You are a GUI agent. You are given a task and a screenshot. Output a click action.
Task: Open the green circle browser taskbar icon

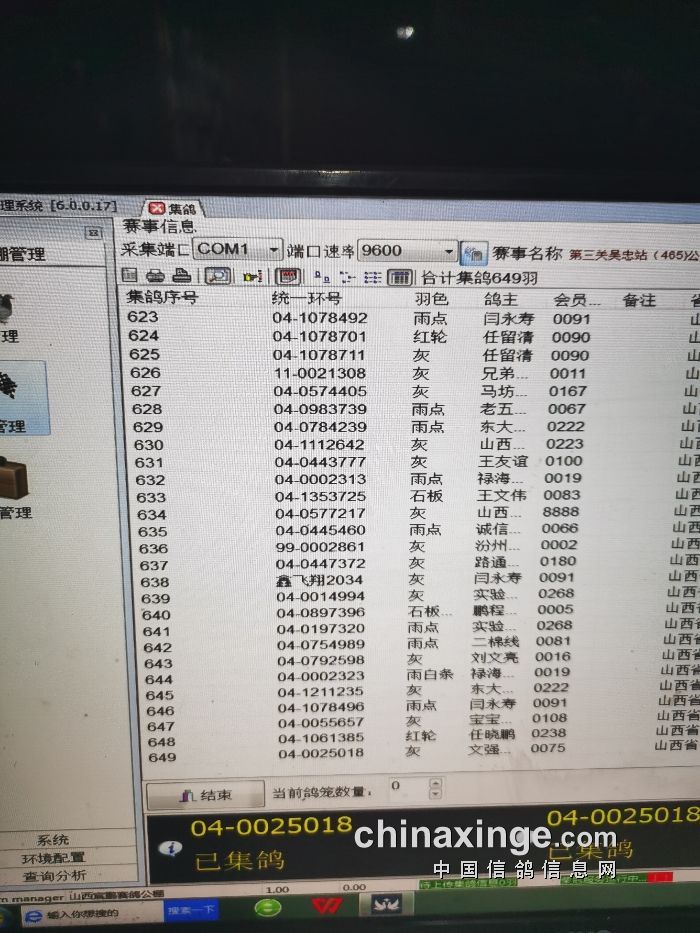pyautogui.click(x=267, y=907)
